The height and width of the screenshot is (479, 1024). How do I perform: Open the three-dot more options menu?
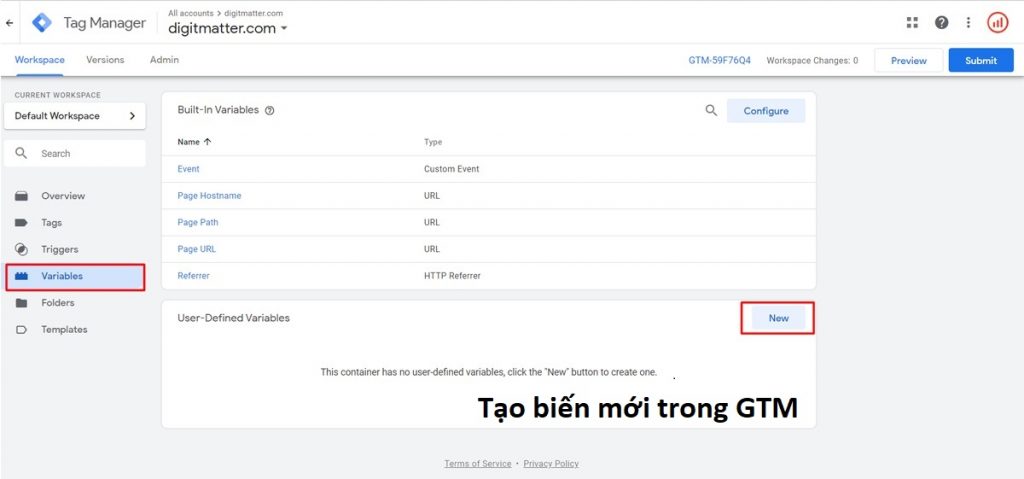[967, 22]
